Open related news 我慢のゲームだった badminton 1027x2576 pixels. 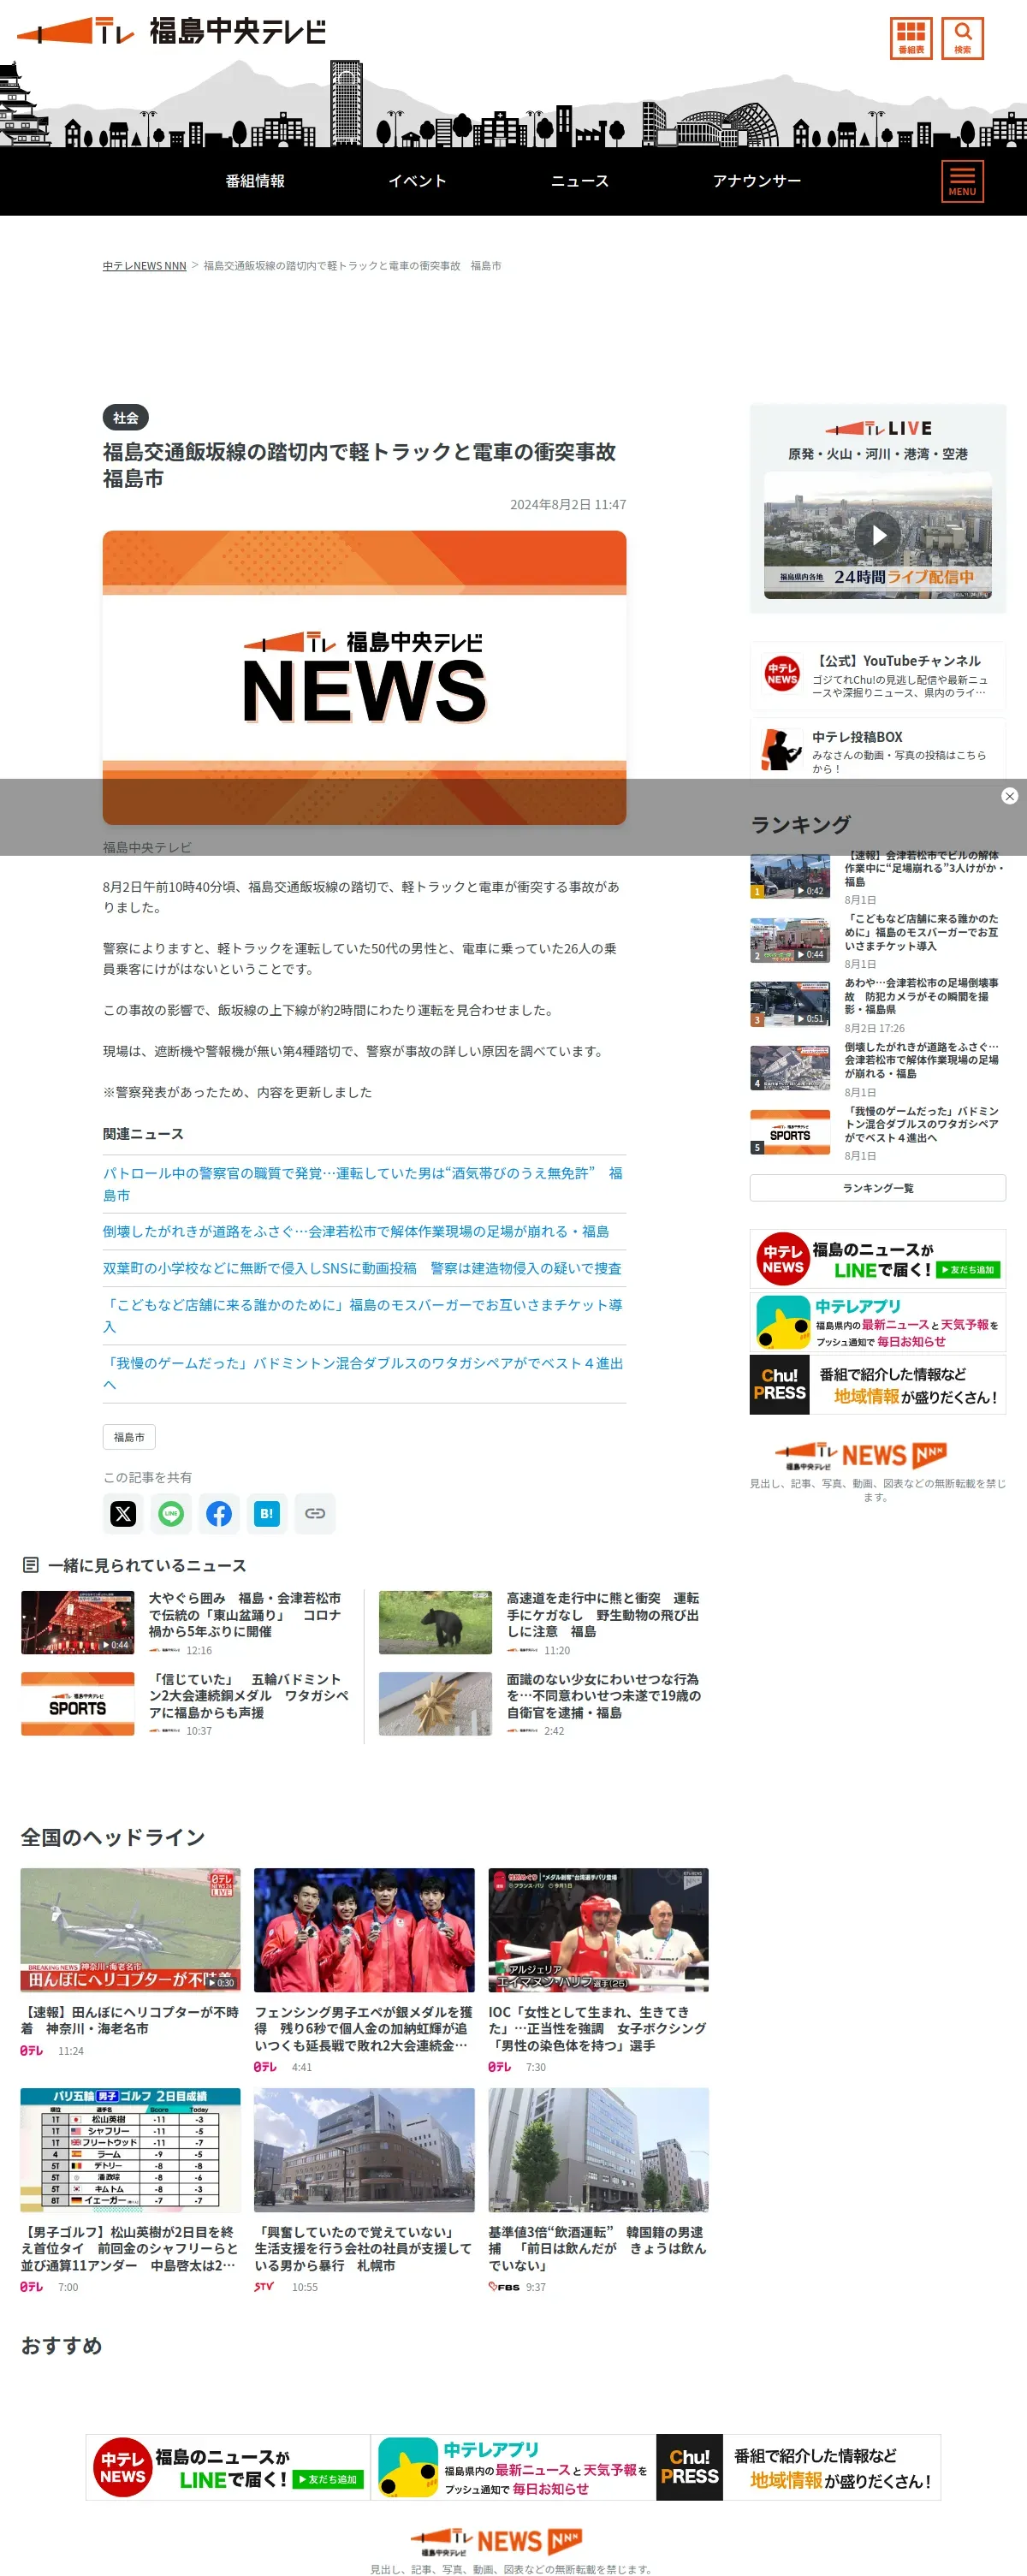click(364, 1374)
